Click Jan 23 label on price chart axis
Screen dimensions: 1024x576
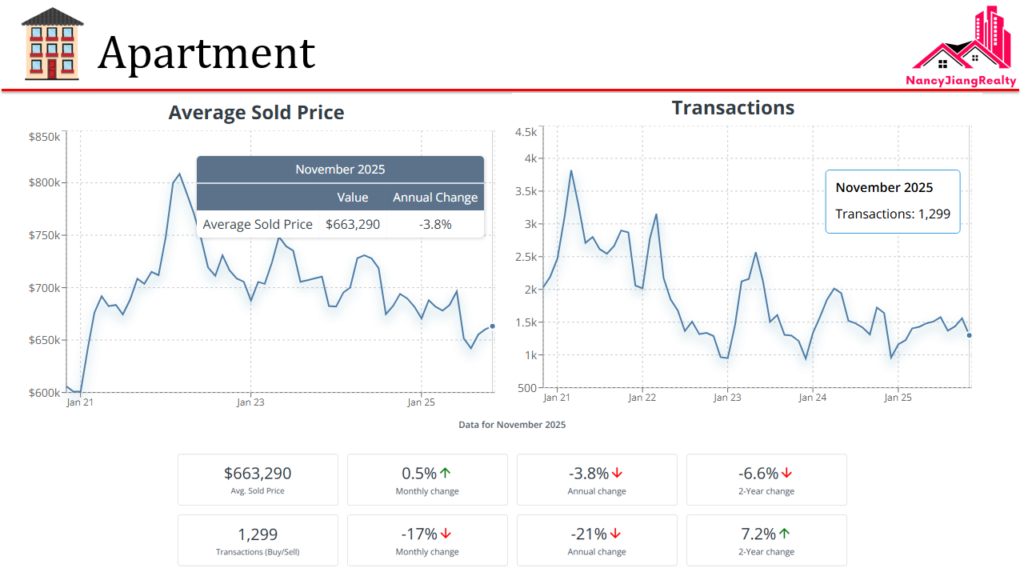[250, 403]
